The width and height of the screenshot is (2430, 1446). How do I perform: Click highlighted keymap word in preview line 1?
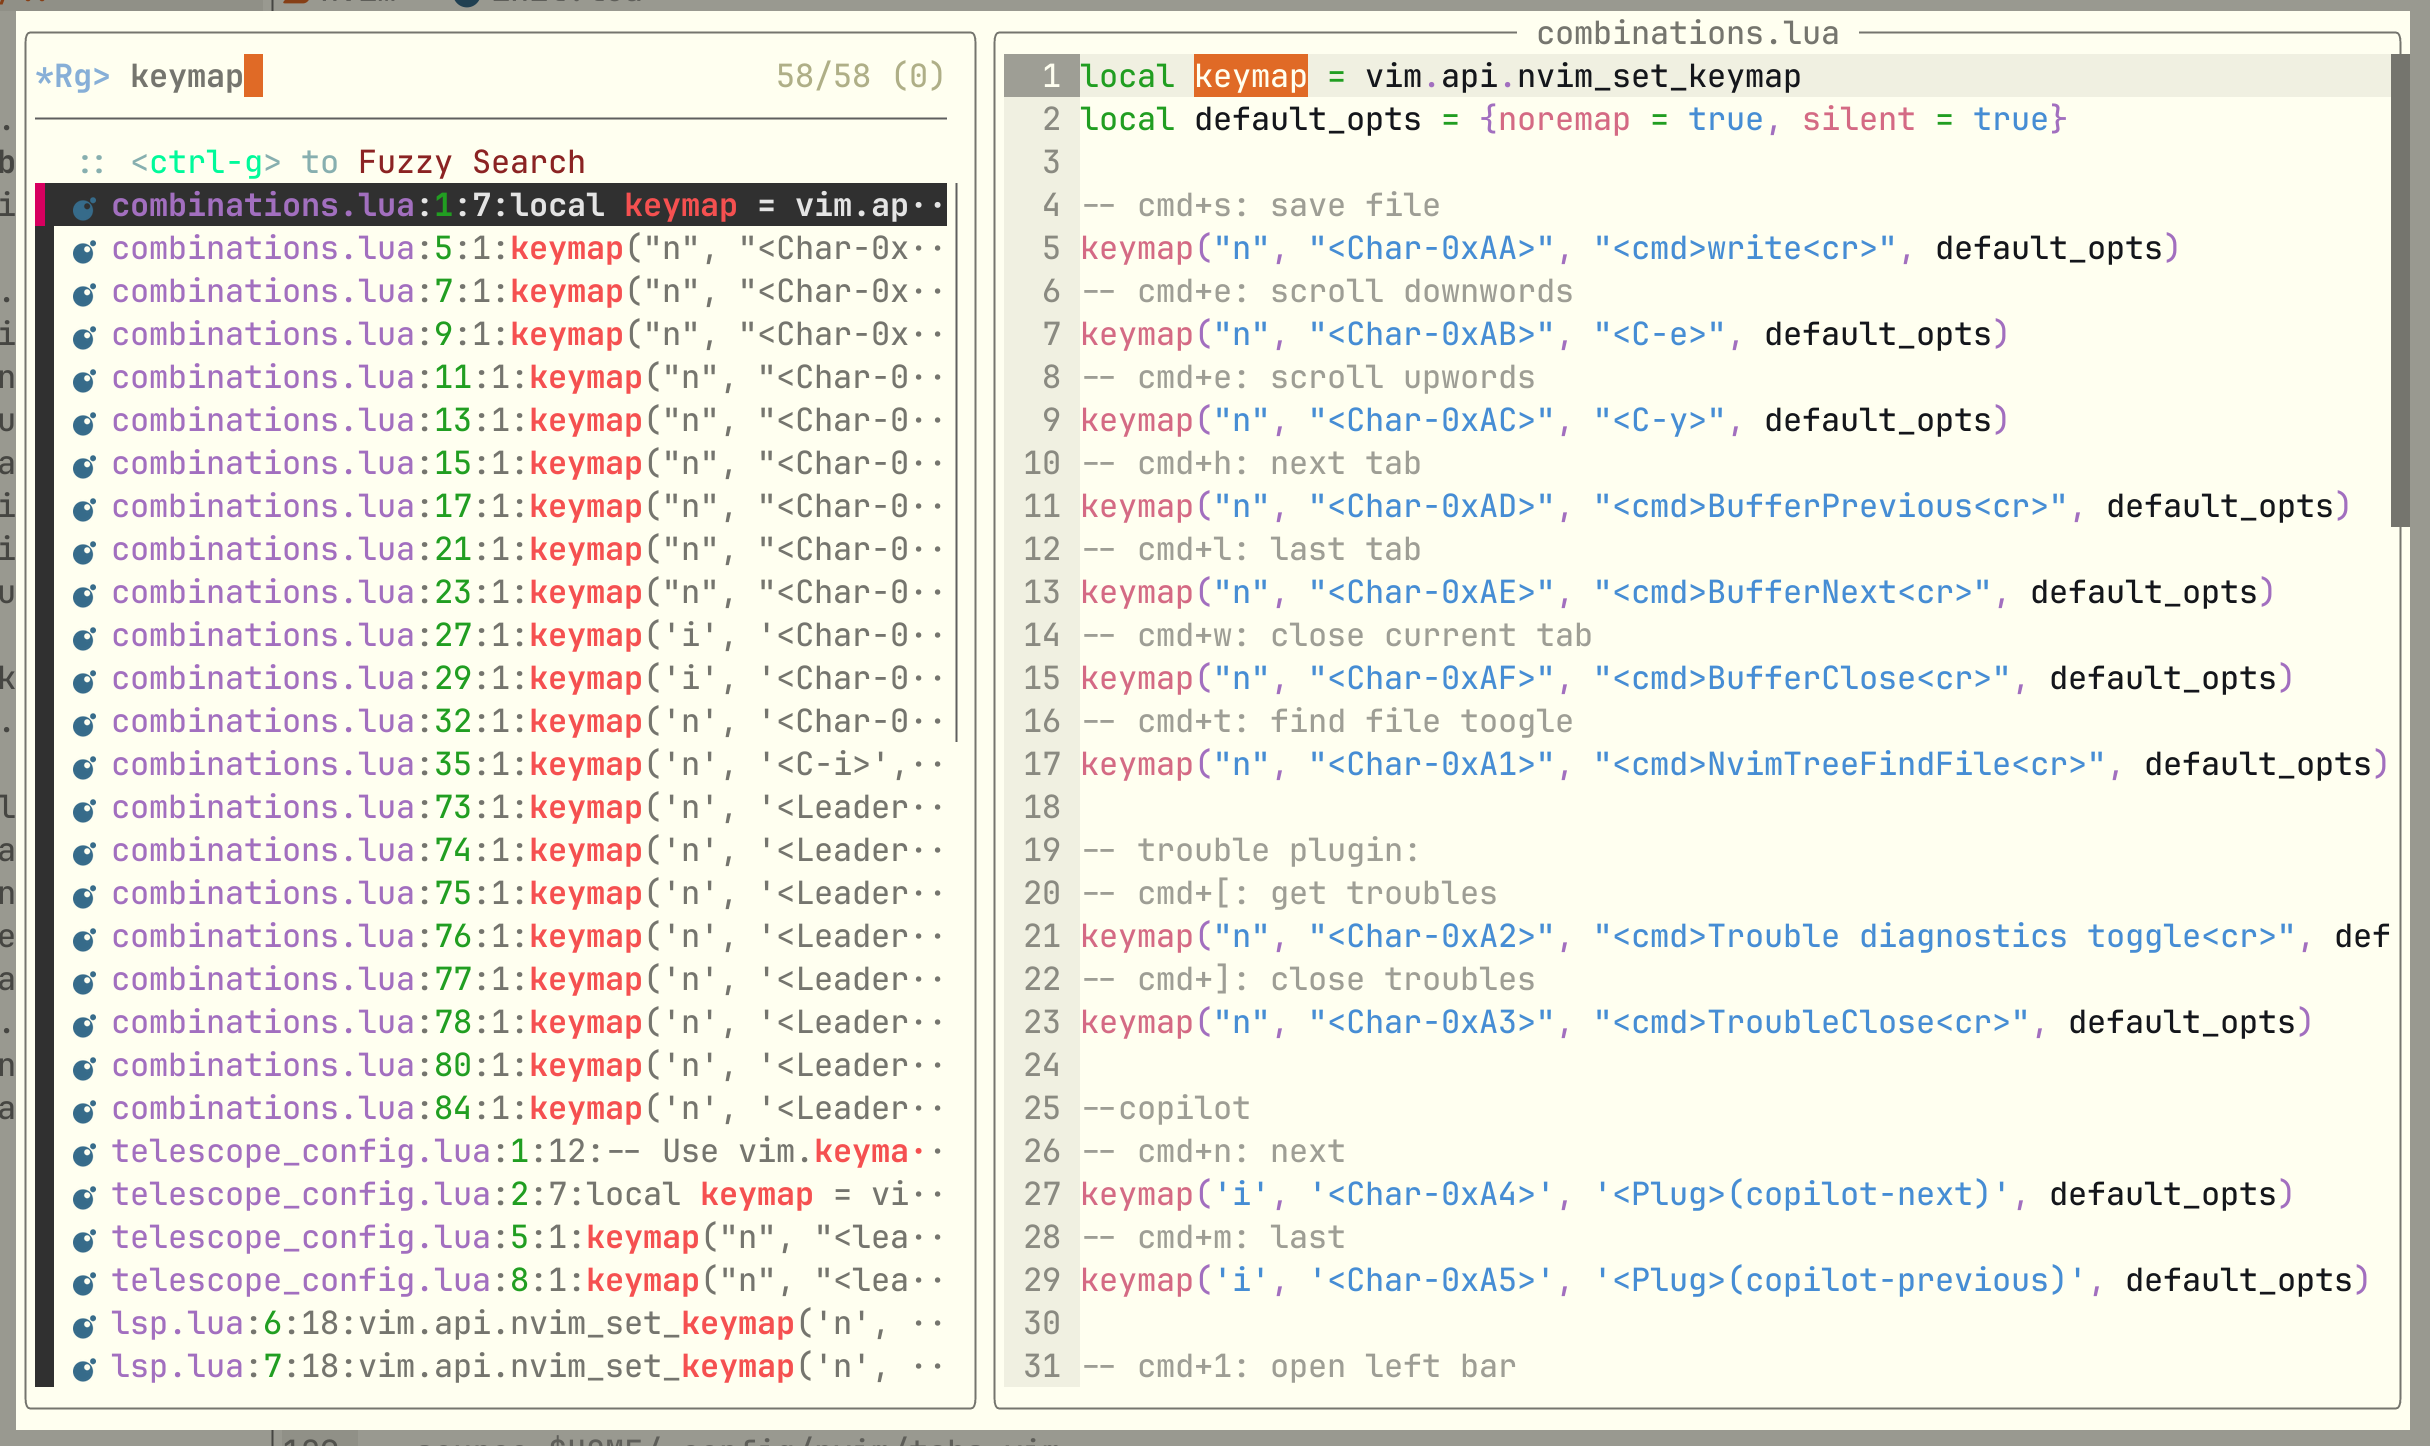[1250, 77]
